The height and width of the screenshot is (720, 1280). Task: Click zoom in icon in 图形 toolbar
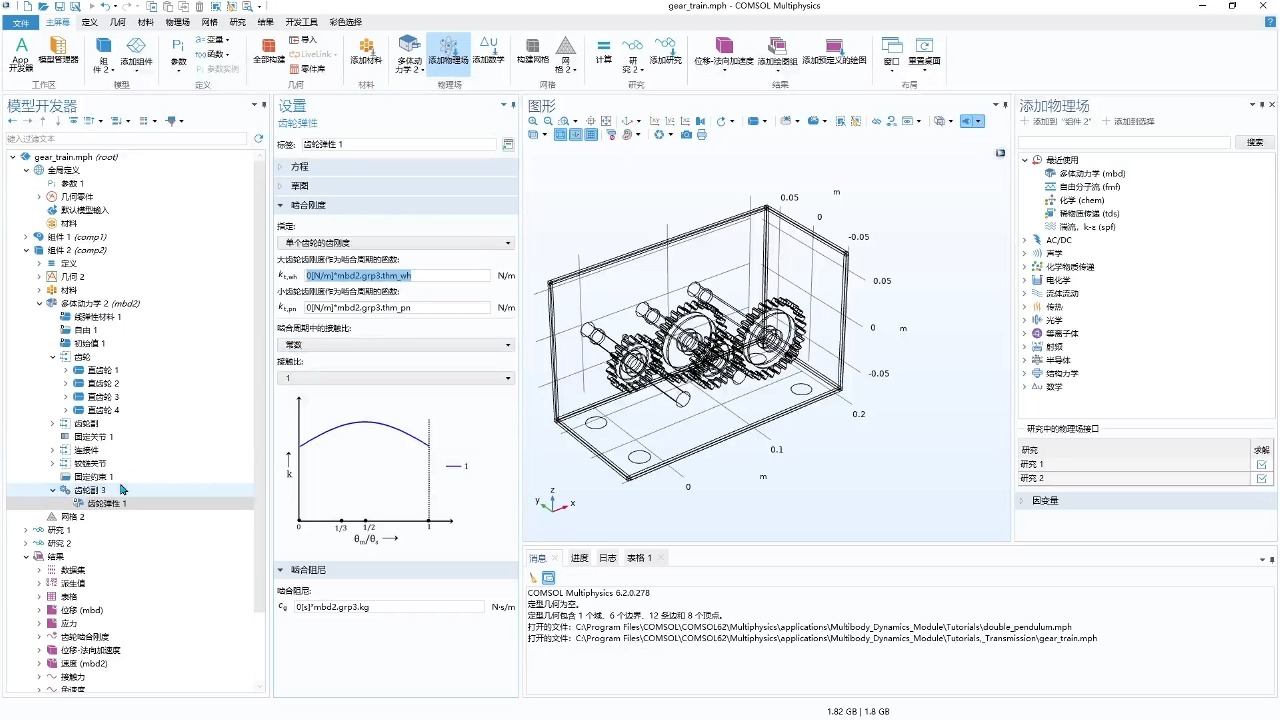click(x=533, y=121)
